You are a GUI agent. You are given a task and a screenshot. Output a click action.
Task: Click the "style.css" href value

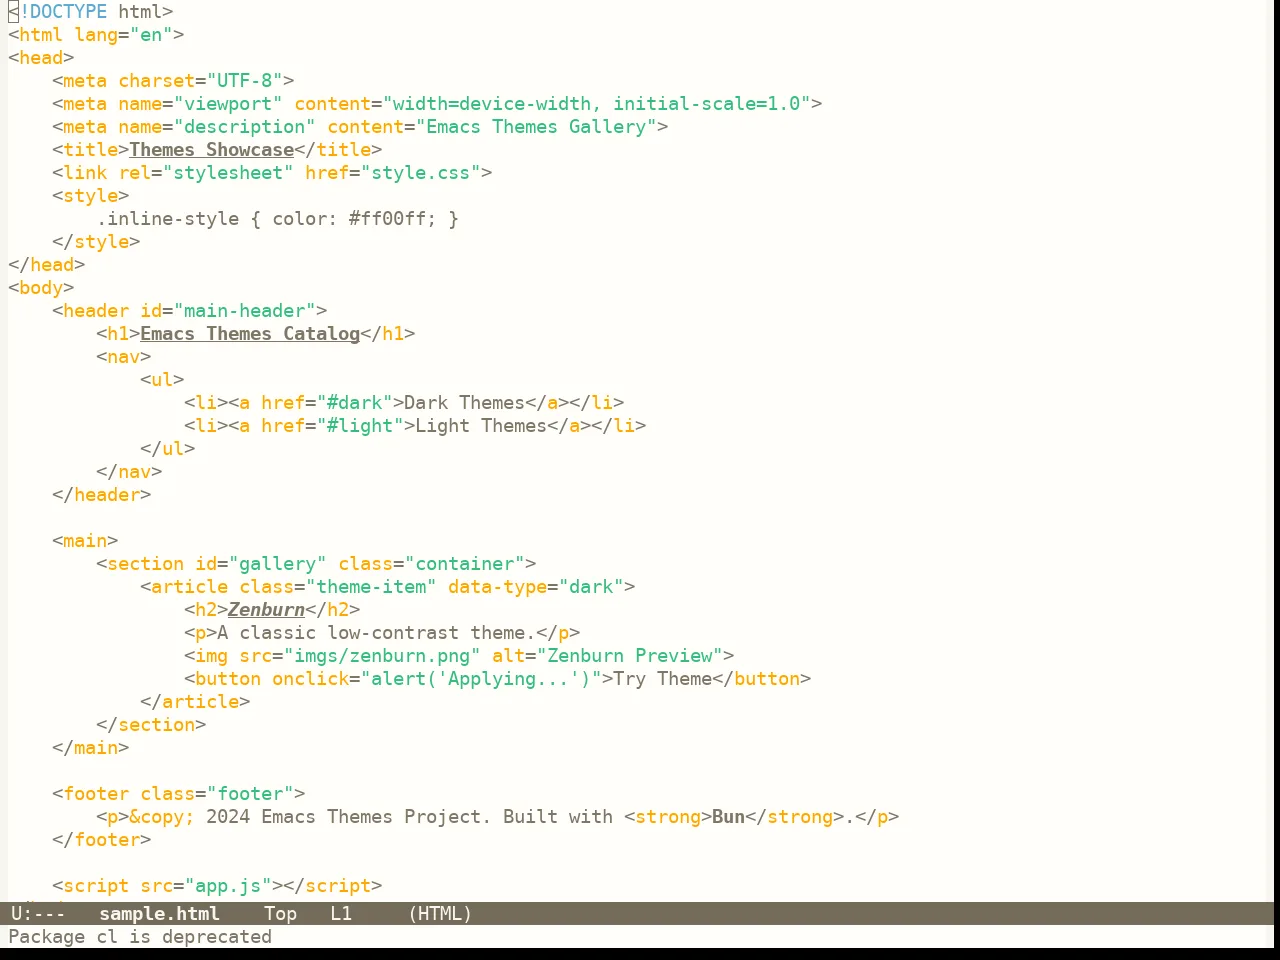click(x=420, y=173)
